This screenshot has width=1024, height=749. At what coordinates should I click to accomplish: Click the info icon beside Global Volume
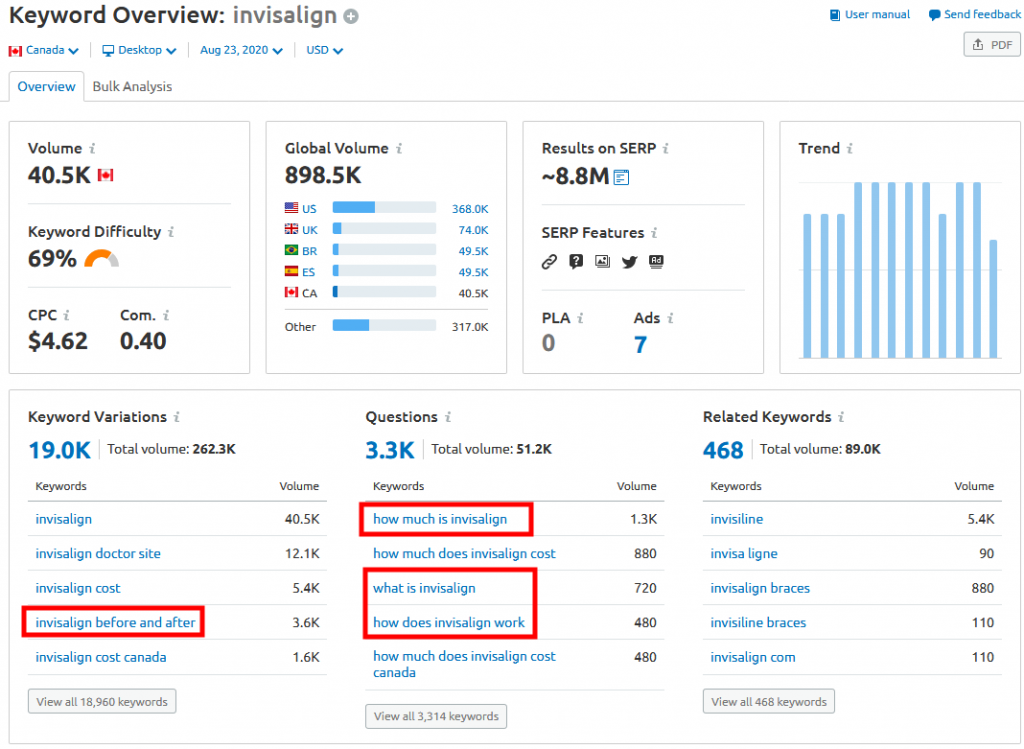point(399,149)
